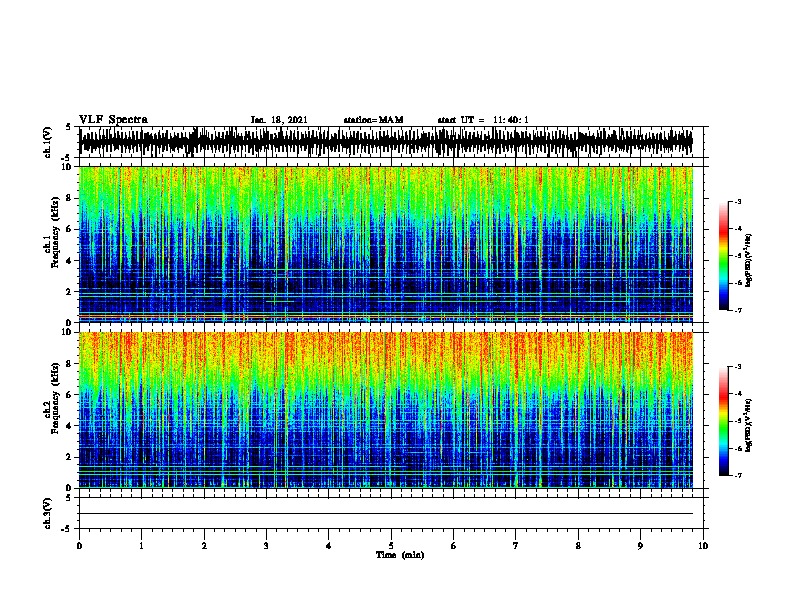
Task: Click the ch.1 frequency spectrogram panel
Action: pos(386,244)
